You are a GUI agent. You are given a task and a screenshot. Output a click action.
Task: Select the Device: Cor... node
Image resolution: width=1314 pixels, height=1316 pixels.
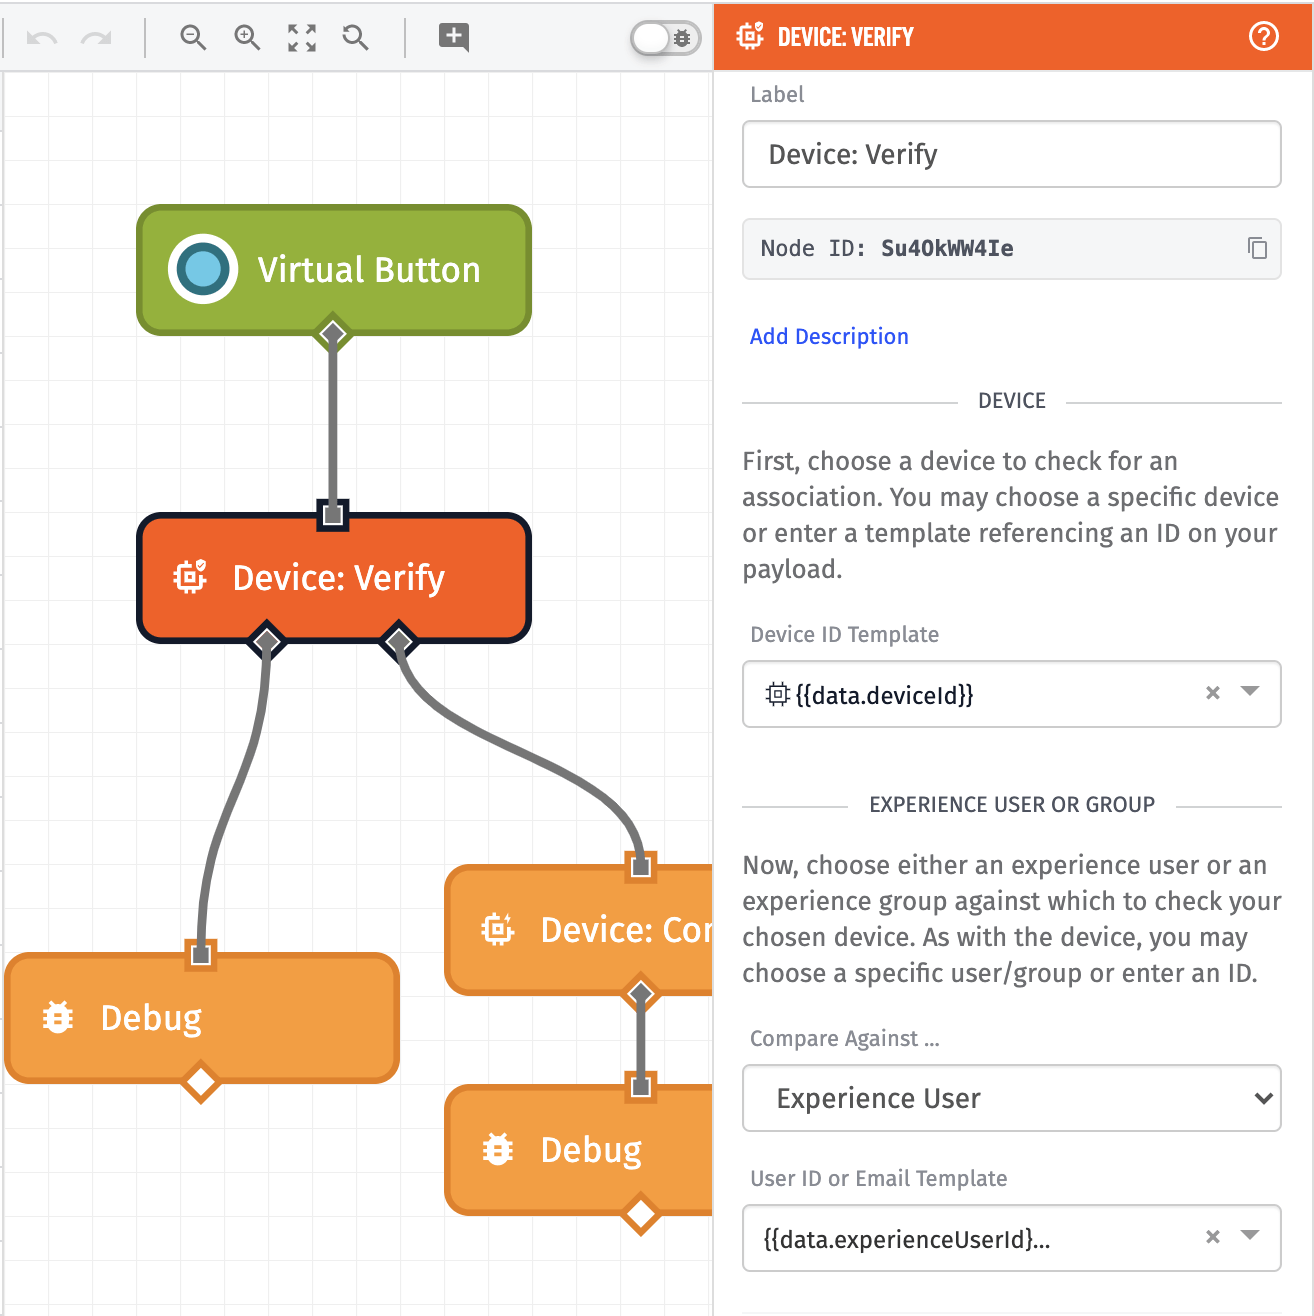pyautogui.click(x=579, y=930)
